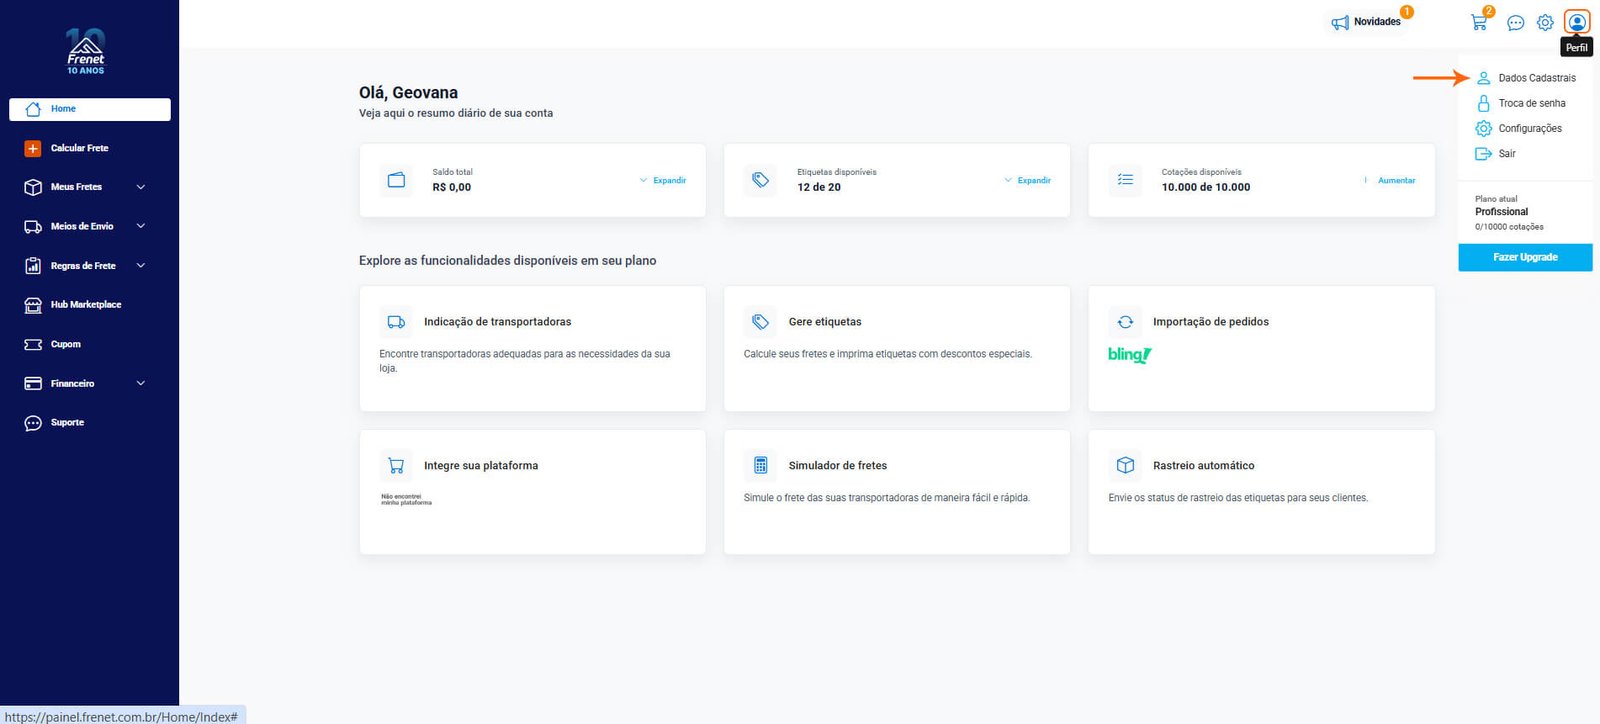Click the Frenet logo
This screenshot has width=1600, height=724.
[x=86, y=51]
